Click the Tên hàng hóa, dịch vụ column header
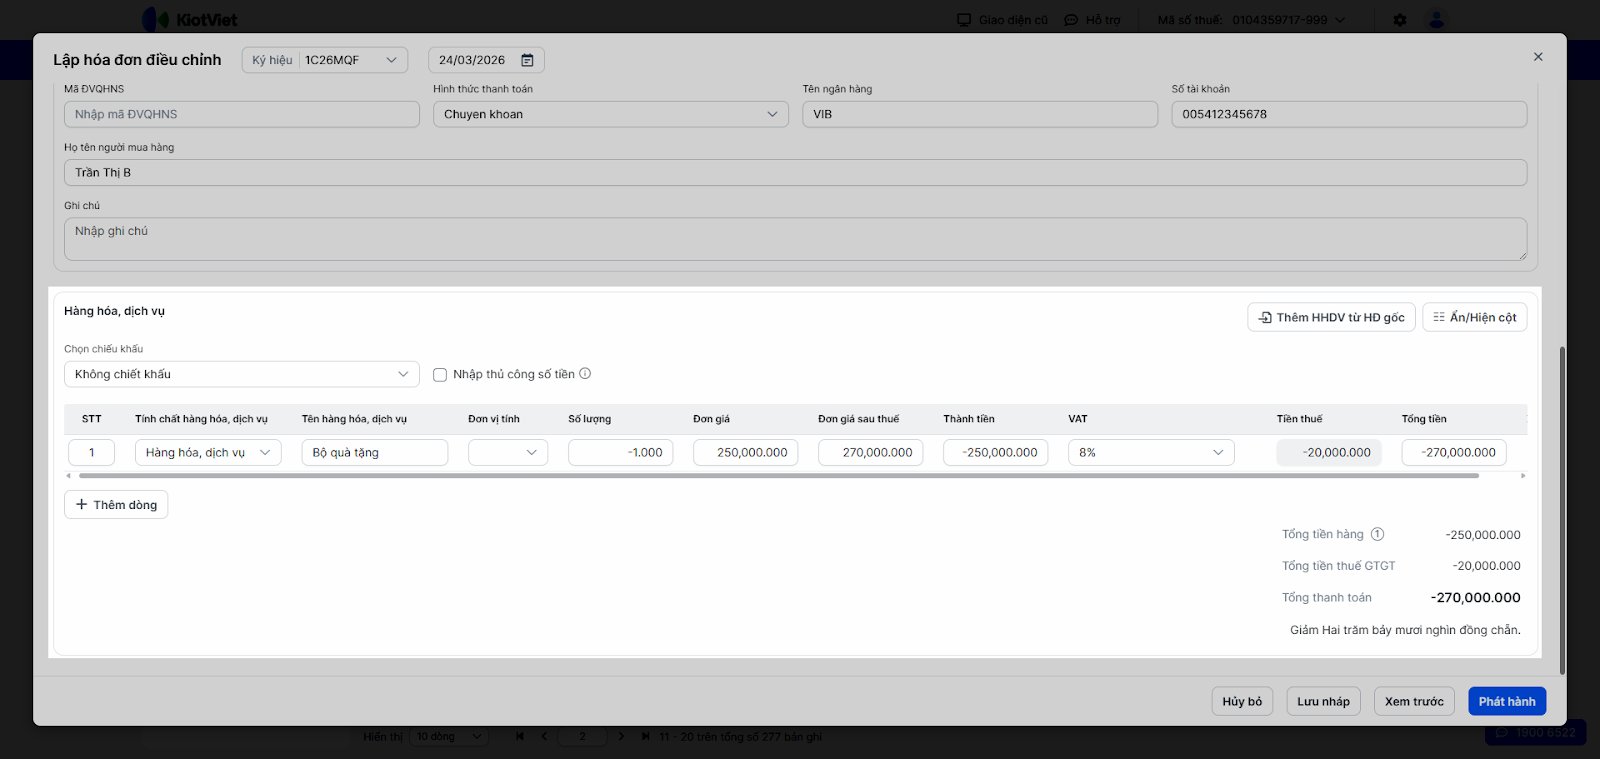The height and width of the screenshot is (759, 1600). pyautogui.click(x=354, y=419)
